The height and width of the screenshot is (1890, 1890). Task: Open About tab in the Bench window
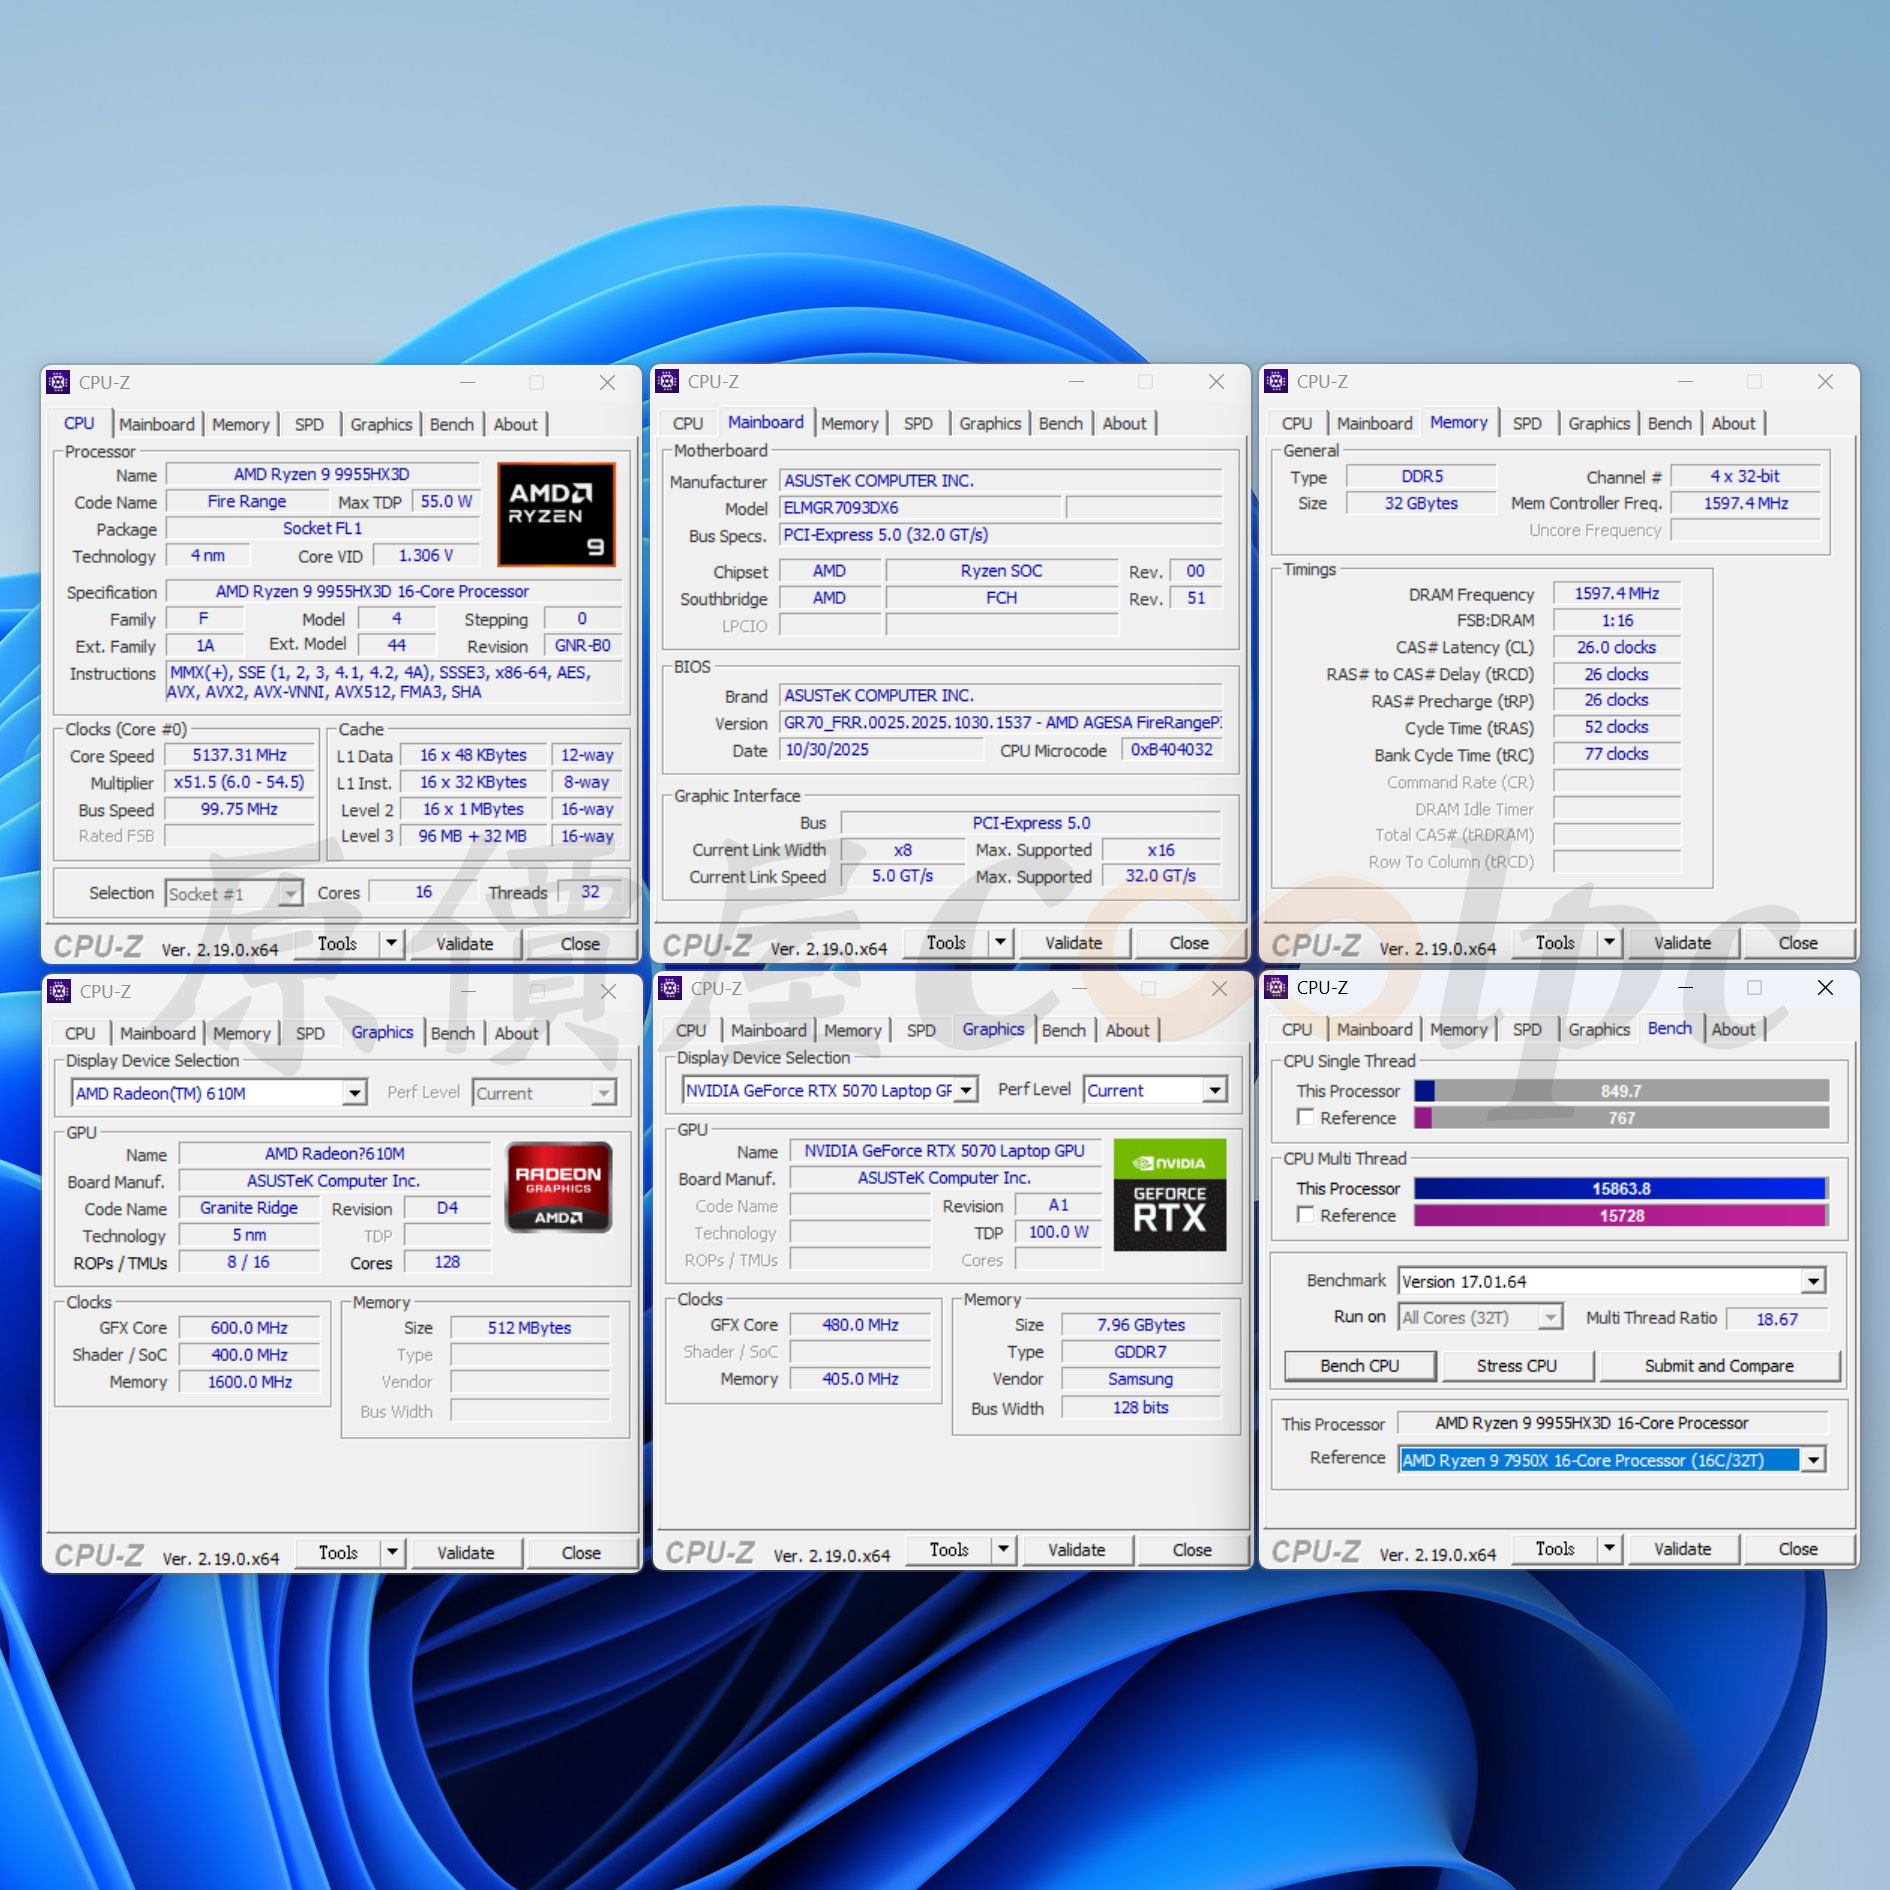point(1732,1030)
